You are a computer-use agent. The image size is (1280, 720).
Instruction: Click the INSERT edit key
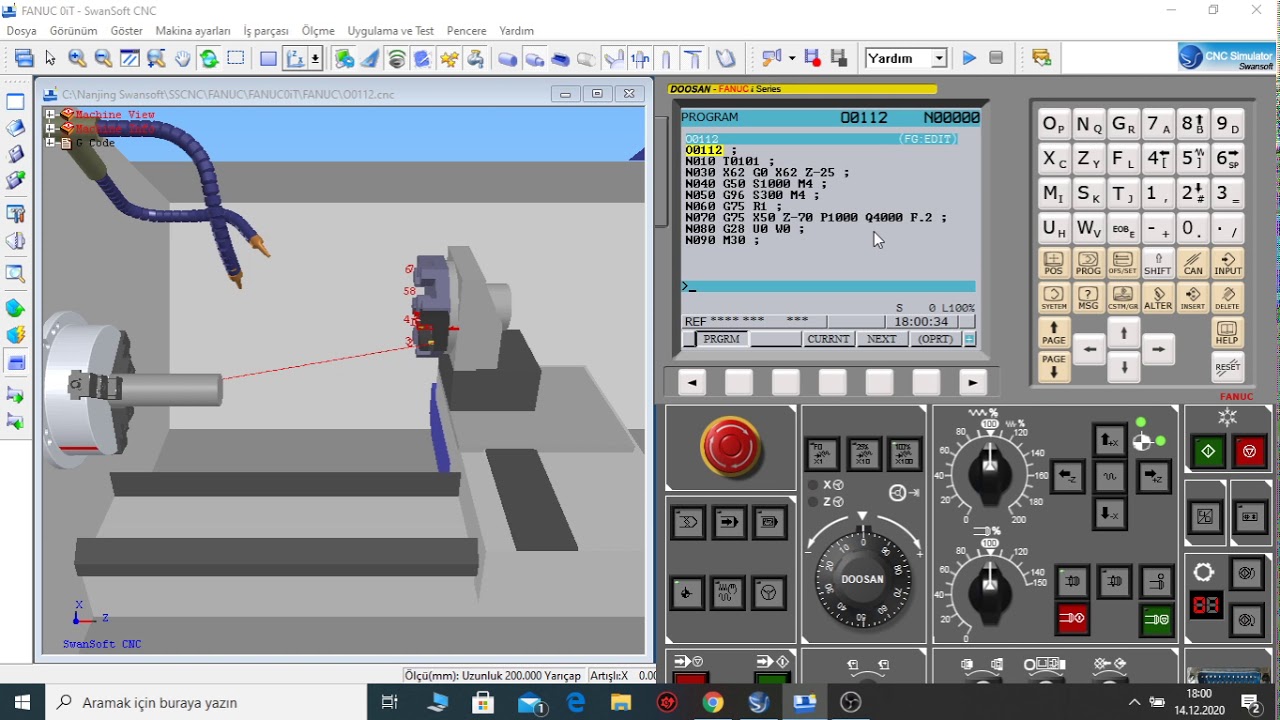pyautogui.click(x=1193, y=298)
